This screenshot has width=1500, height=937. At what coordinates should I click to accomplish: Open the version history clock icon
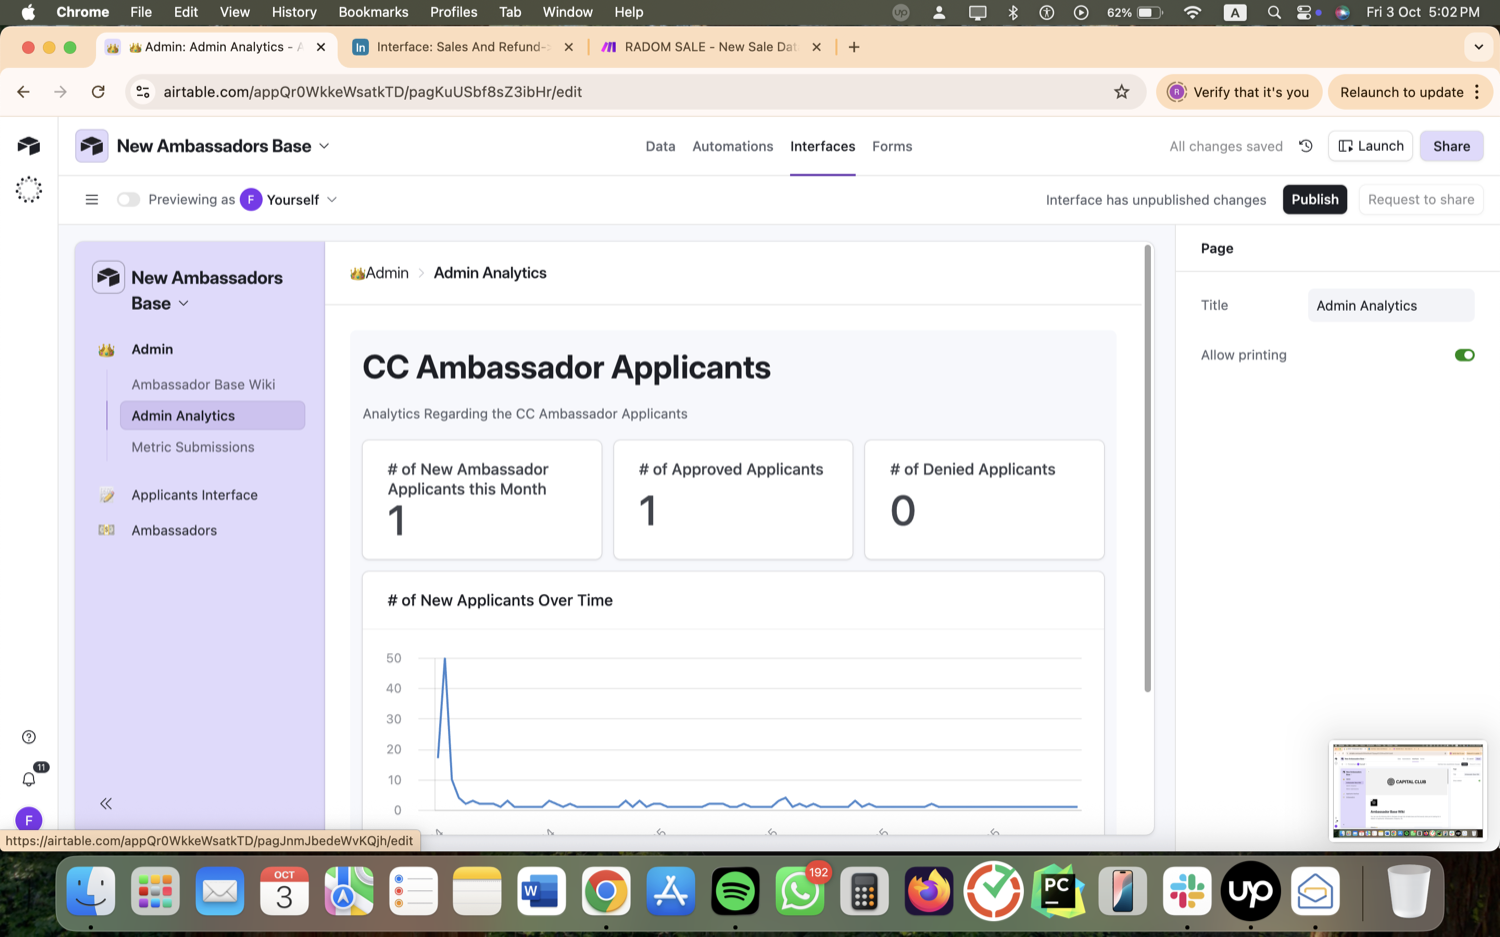[x=1306, y=146]
